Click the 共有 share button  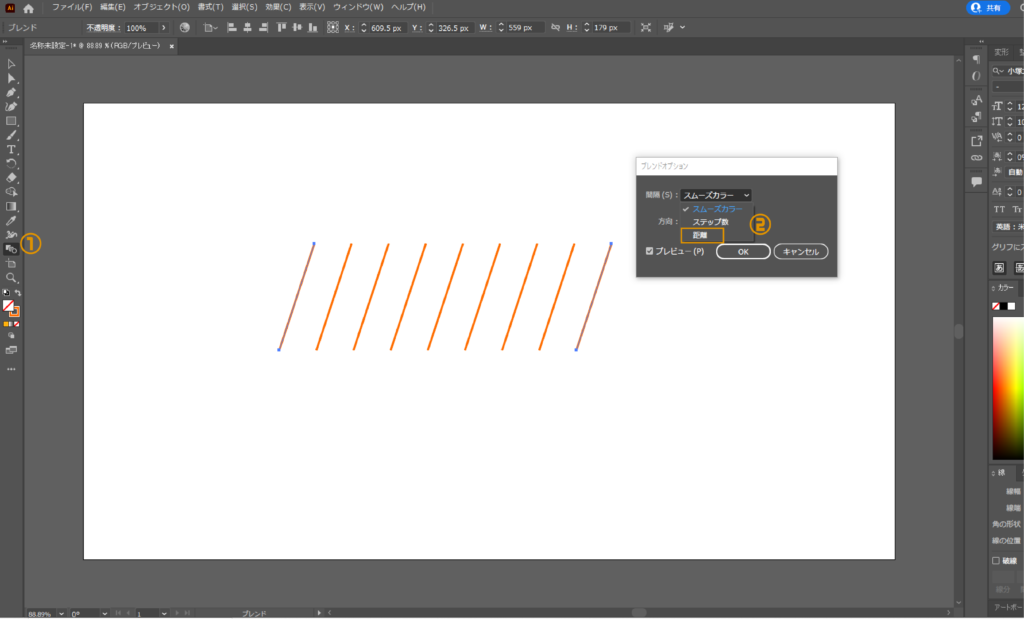(x=987, y=8)
